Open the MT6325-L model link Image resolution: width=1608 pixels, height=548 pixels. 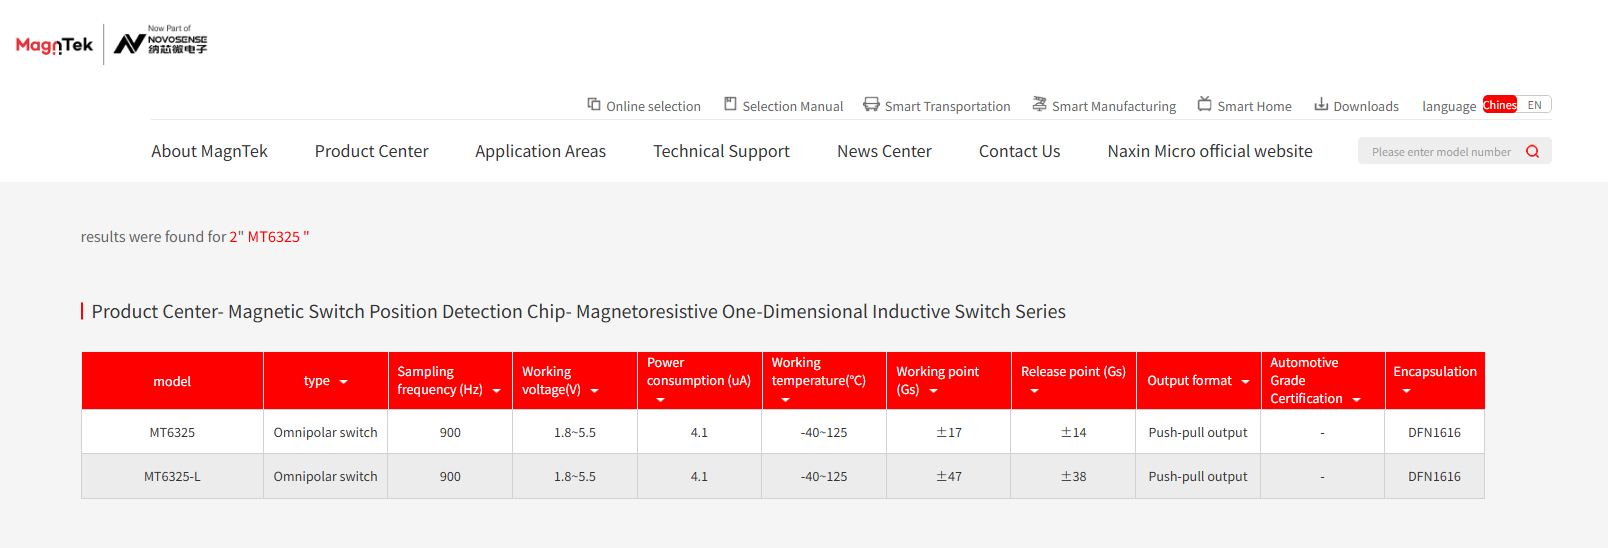tap(172, 477)
